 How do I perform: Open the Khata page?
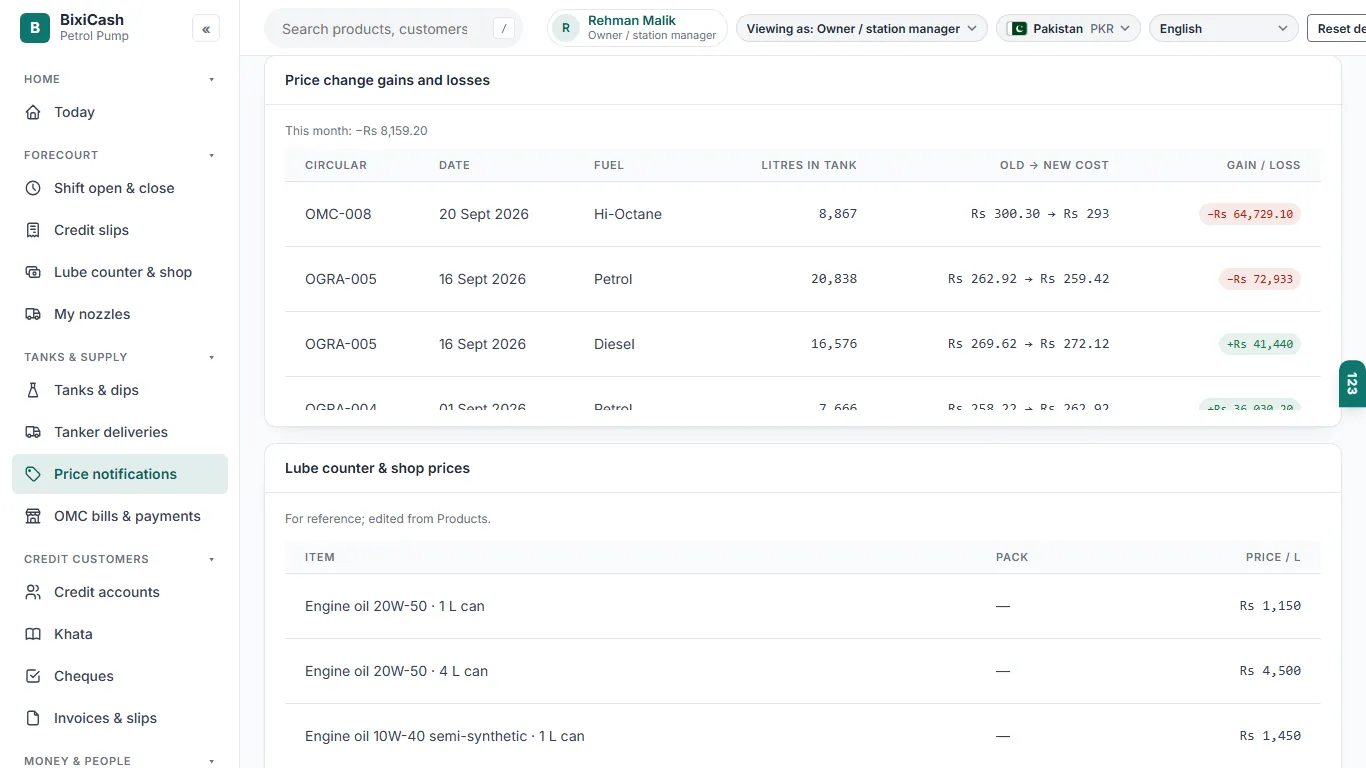(x=120, y=634)
